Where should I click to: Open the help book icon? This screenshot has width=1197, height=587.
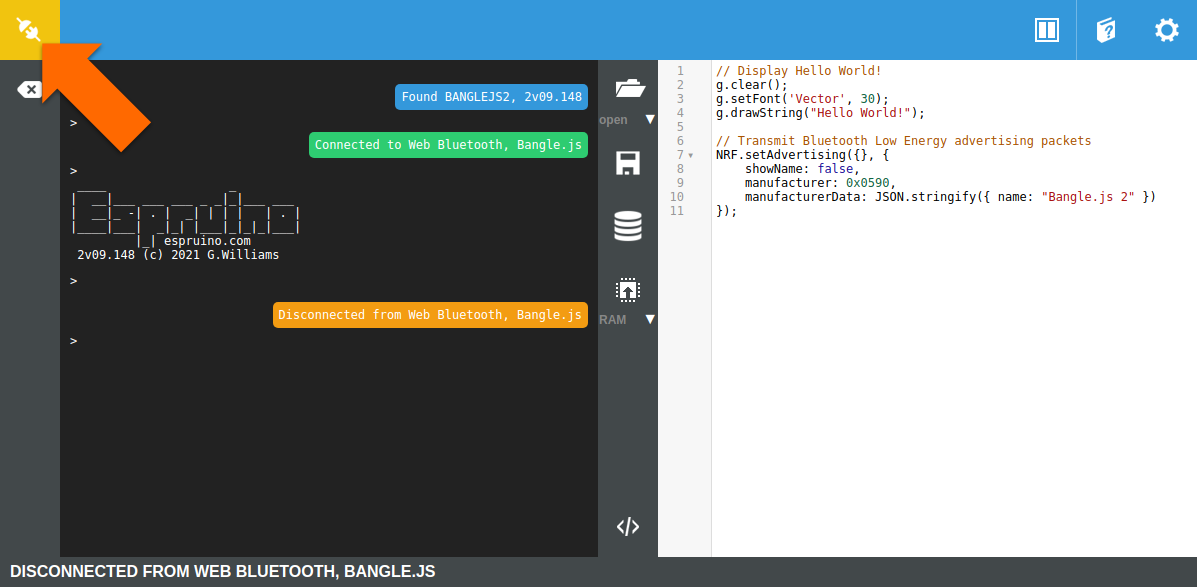[1105, 30]
